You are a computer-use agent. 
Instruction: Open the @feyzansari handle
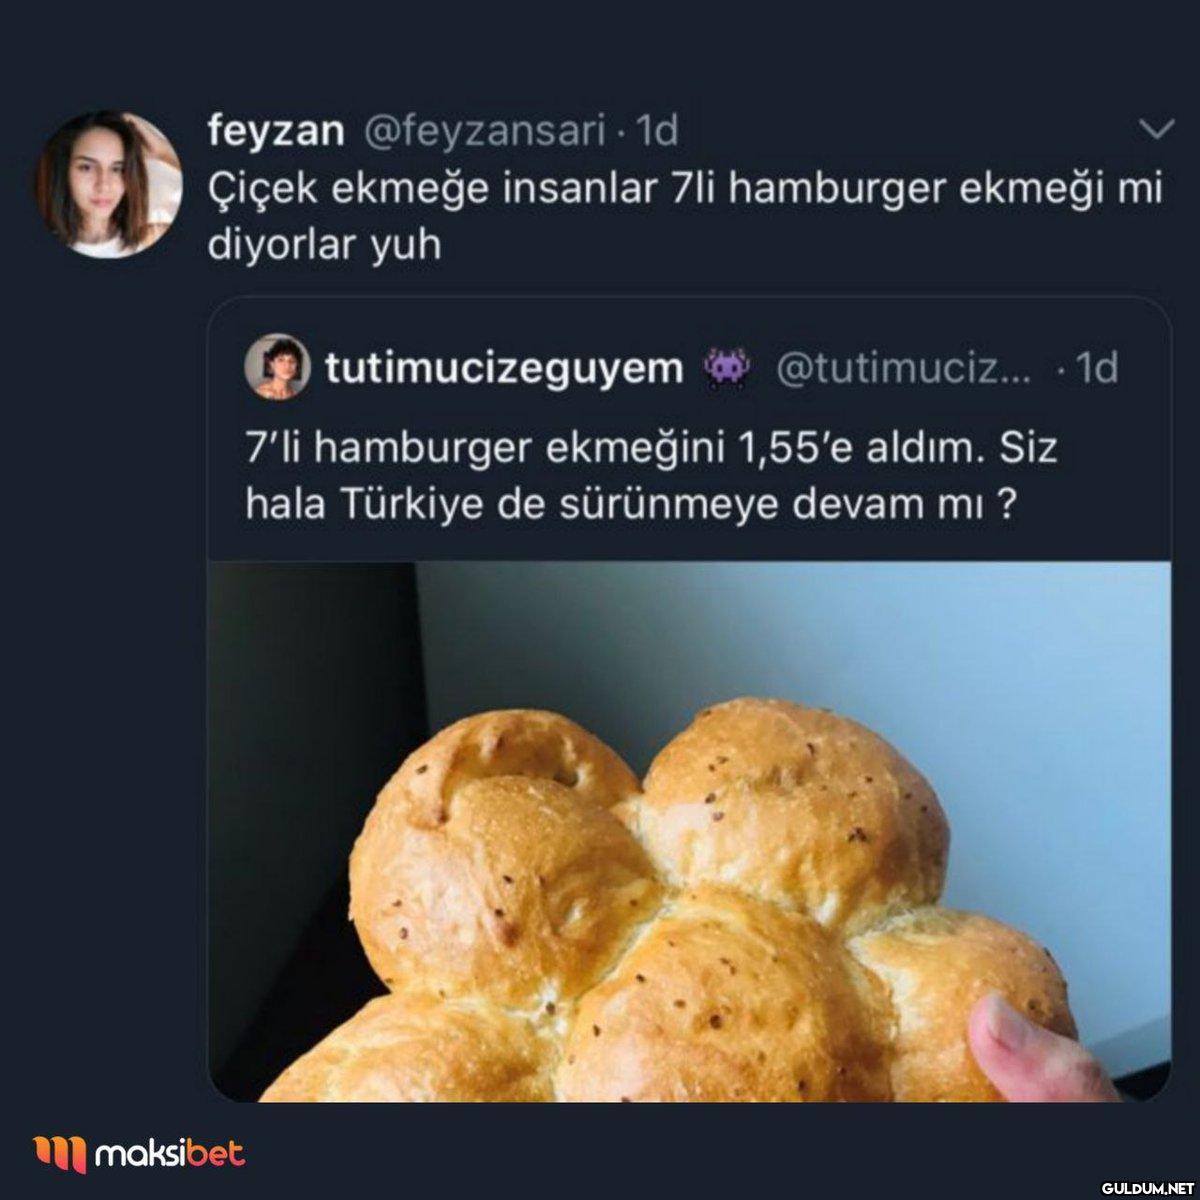point(481,132)
